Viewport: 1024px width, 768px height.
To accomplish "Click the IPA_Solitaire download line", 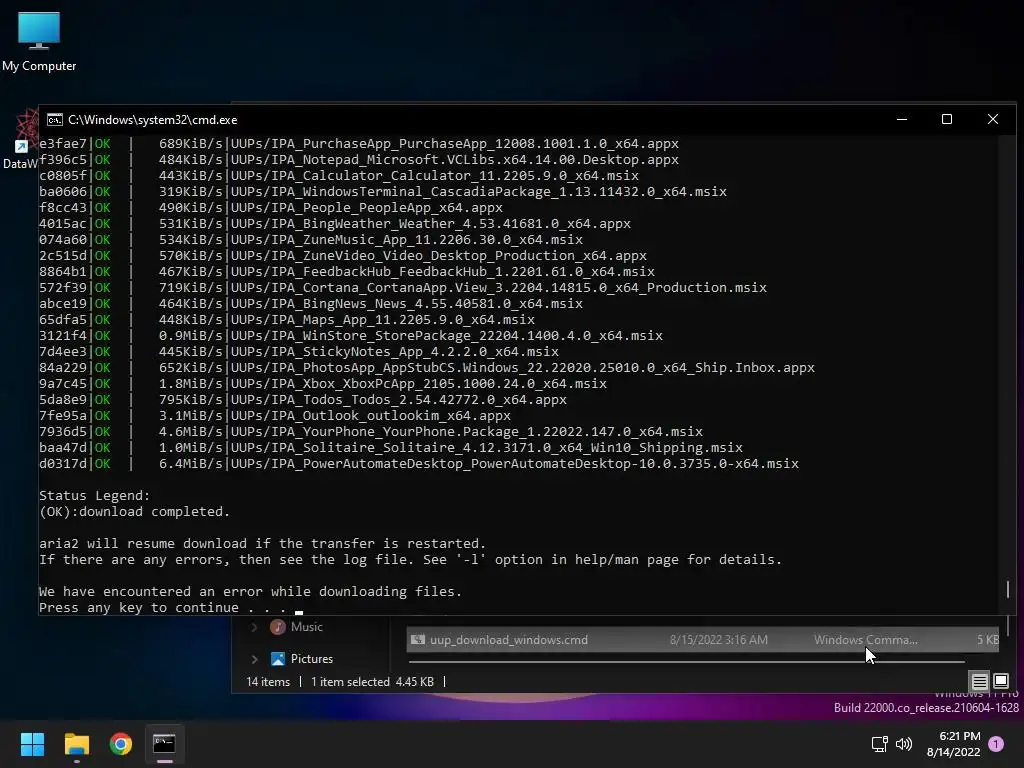I will [391, 448].
